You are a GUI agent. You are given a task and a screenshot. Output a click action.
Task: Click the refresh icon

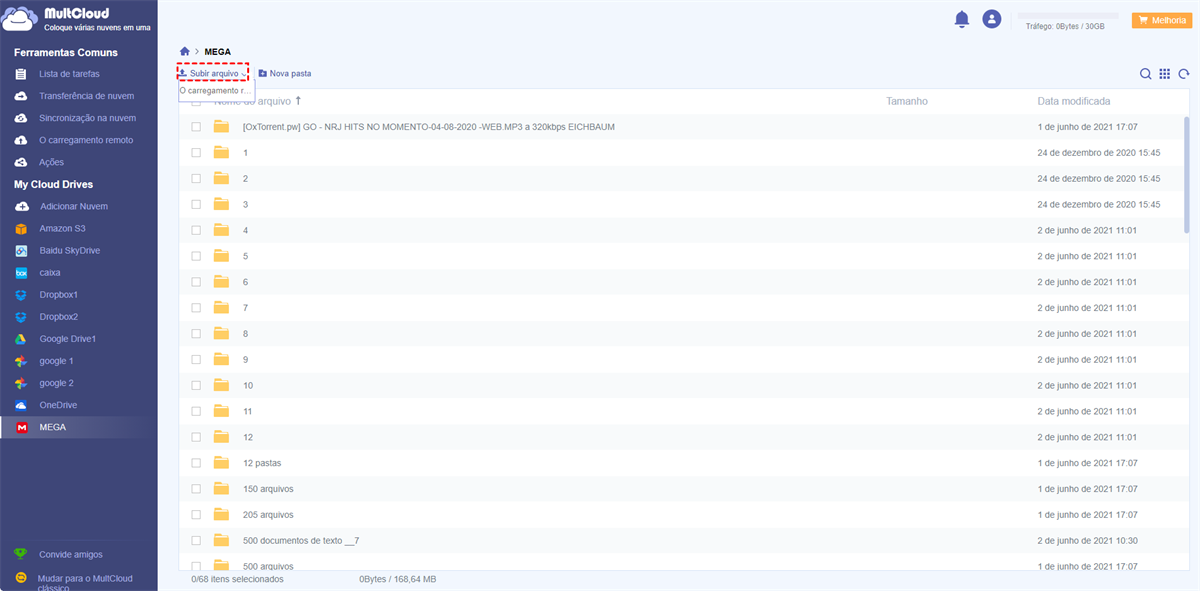tap(1184, 74)
